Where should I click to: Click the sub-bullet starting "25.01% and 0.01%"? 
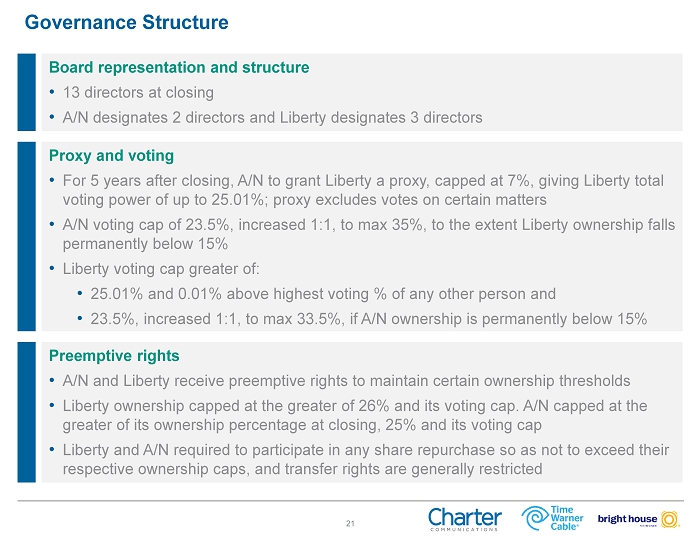(322, 294)
